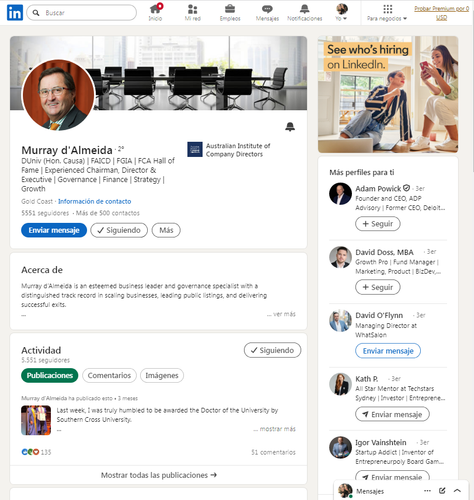
Task: Click compose new message icon
Action: [442, 491]
